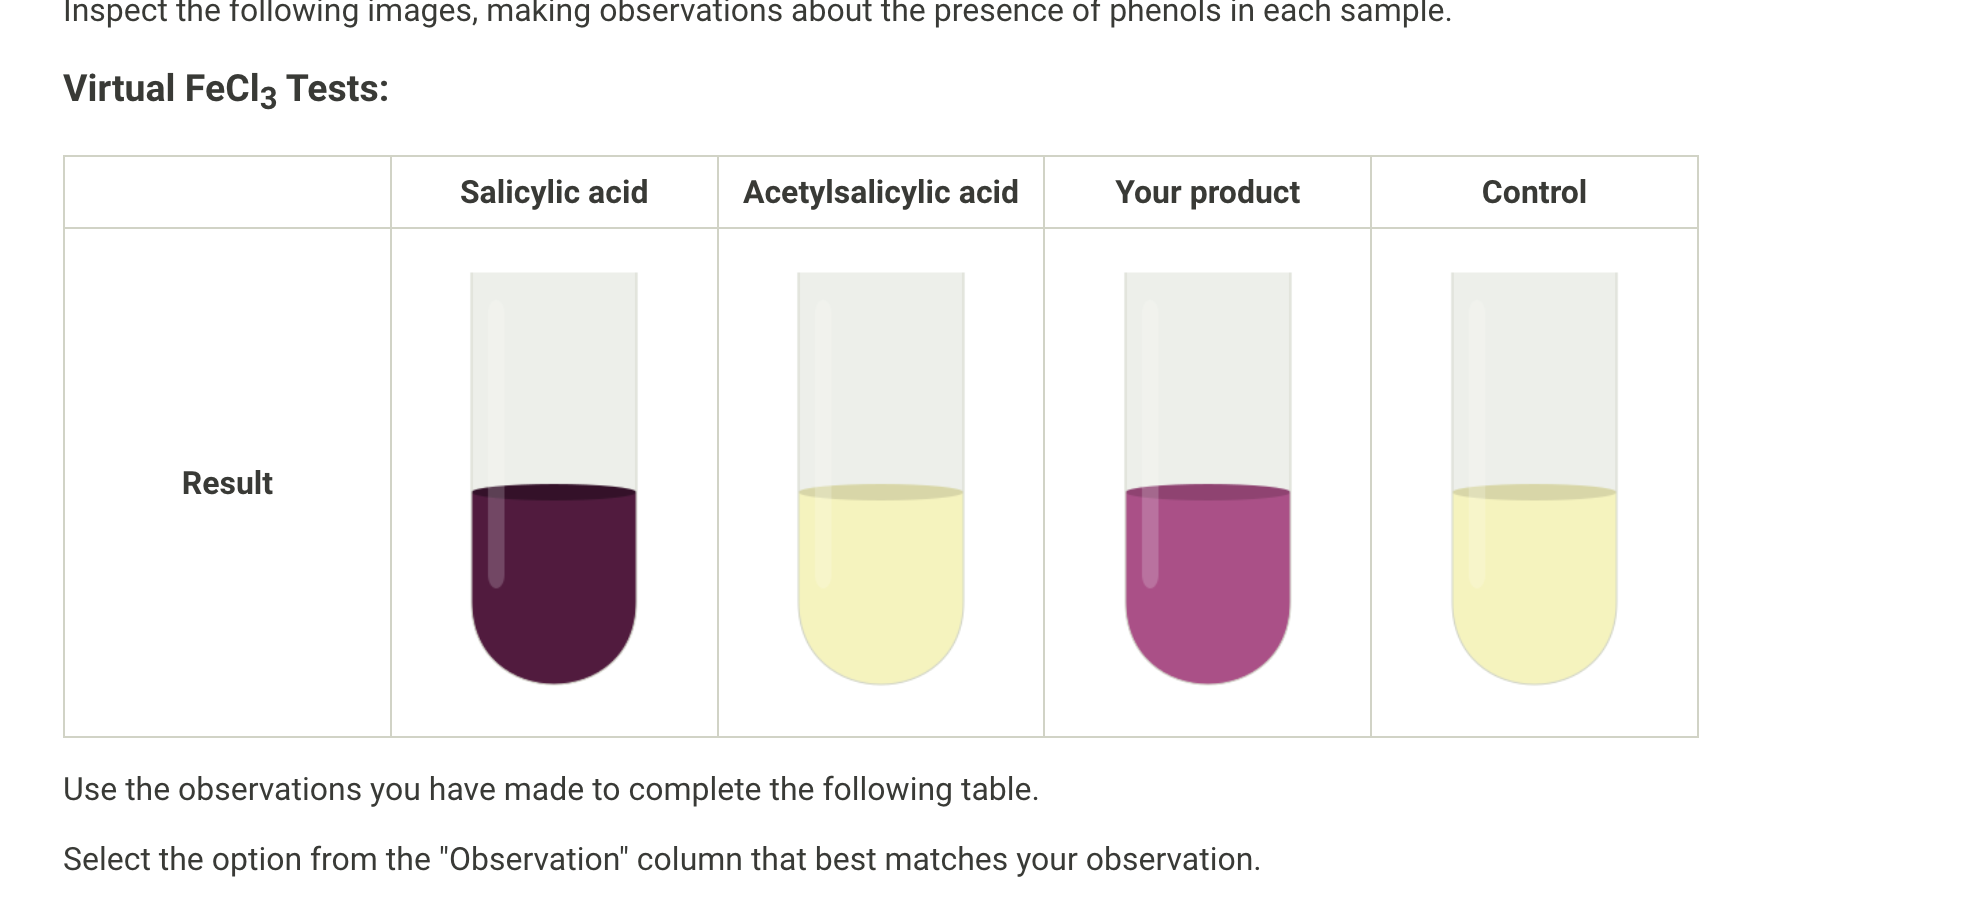Click the word 'phenols' in the top instruction
1988x908 pixels.
click(1164, 12)
